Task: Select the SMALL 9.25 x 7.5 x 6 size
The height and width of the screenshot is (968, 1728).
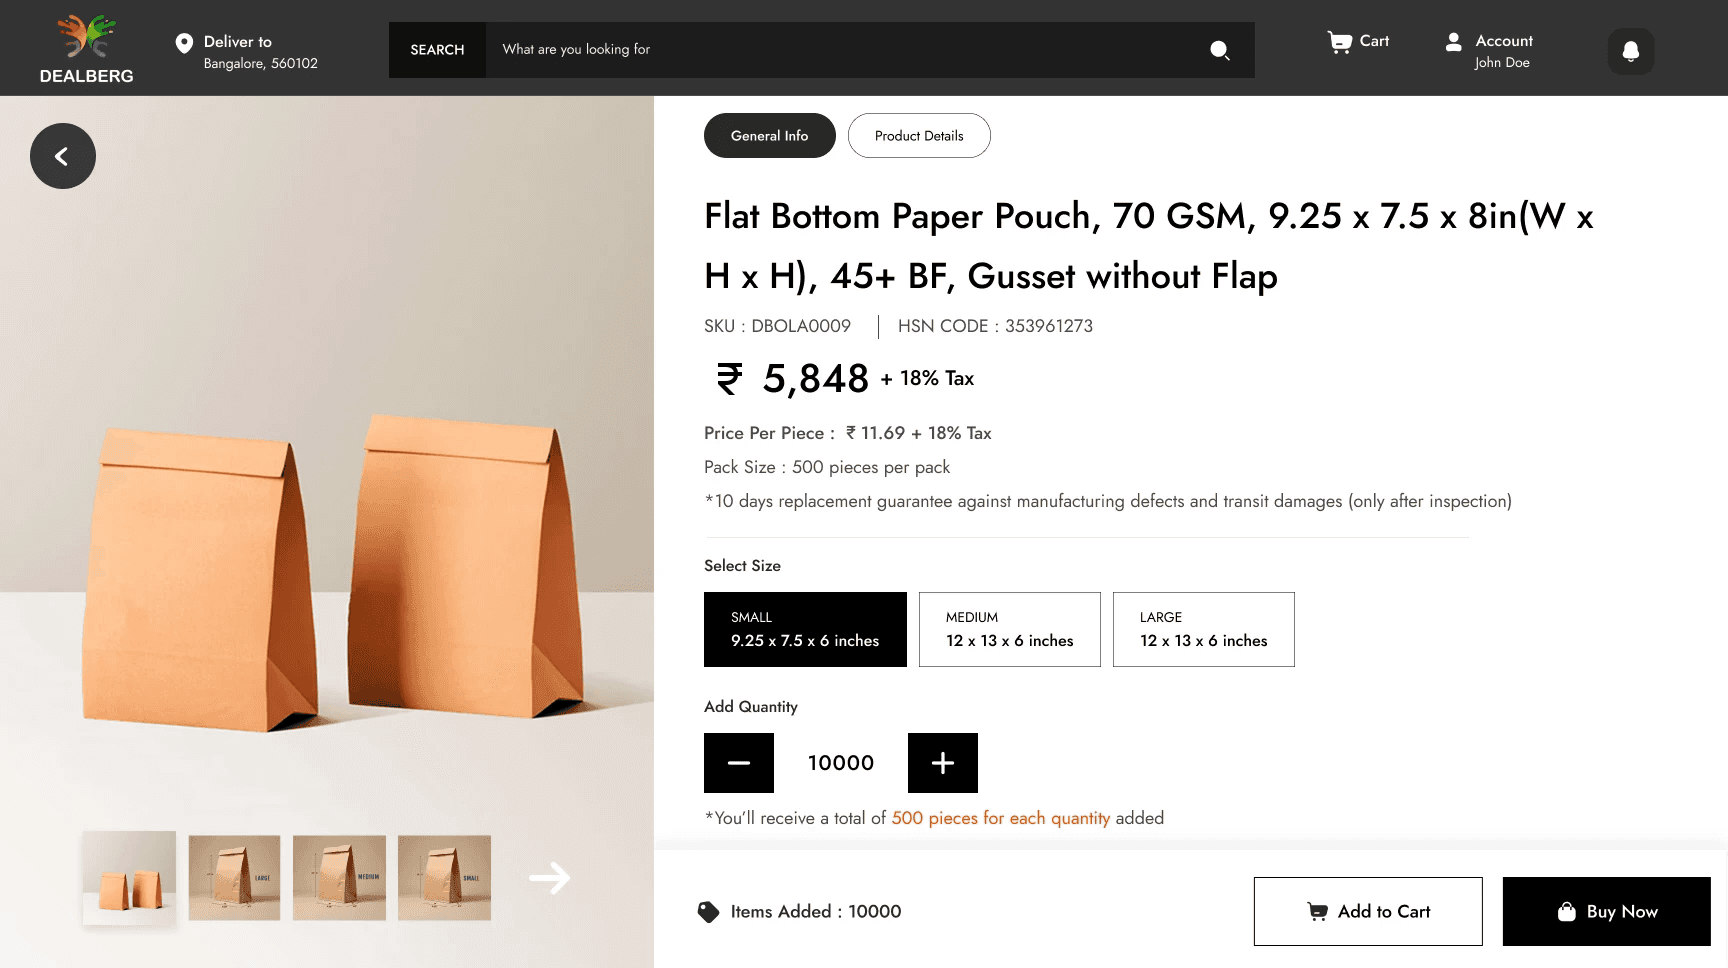Action: point(805,629)
